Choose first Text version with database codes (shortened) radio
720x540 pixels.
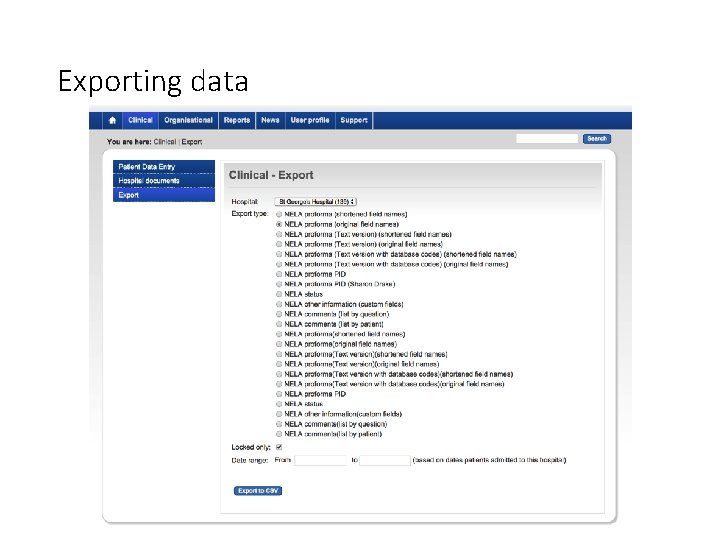[279, 254]
